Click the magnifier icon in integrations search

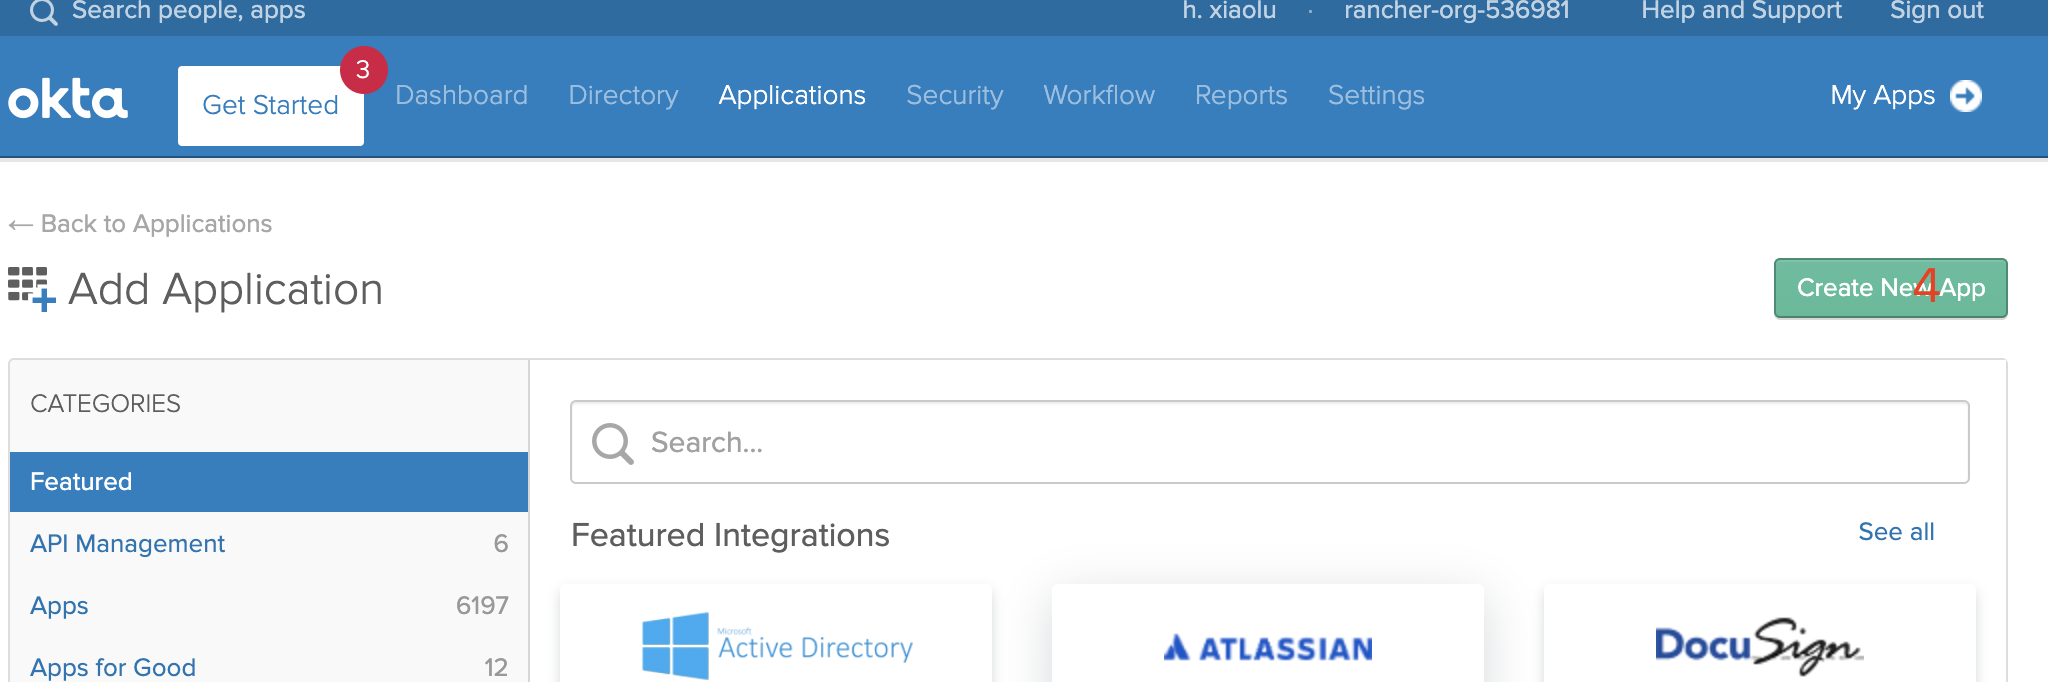(x=612, y=443)
